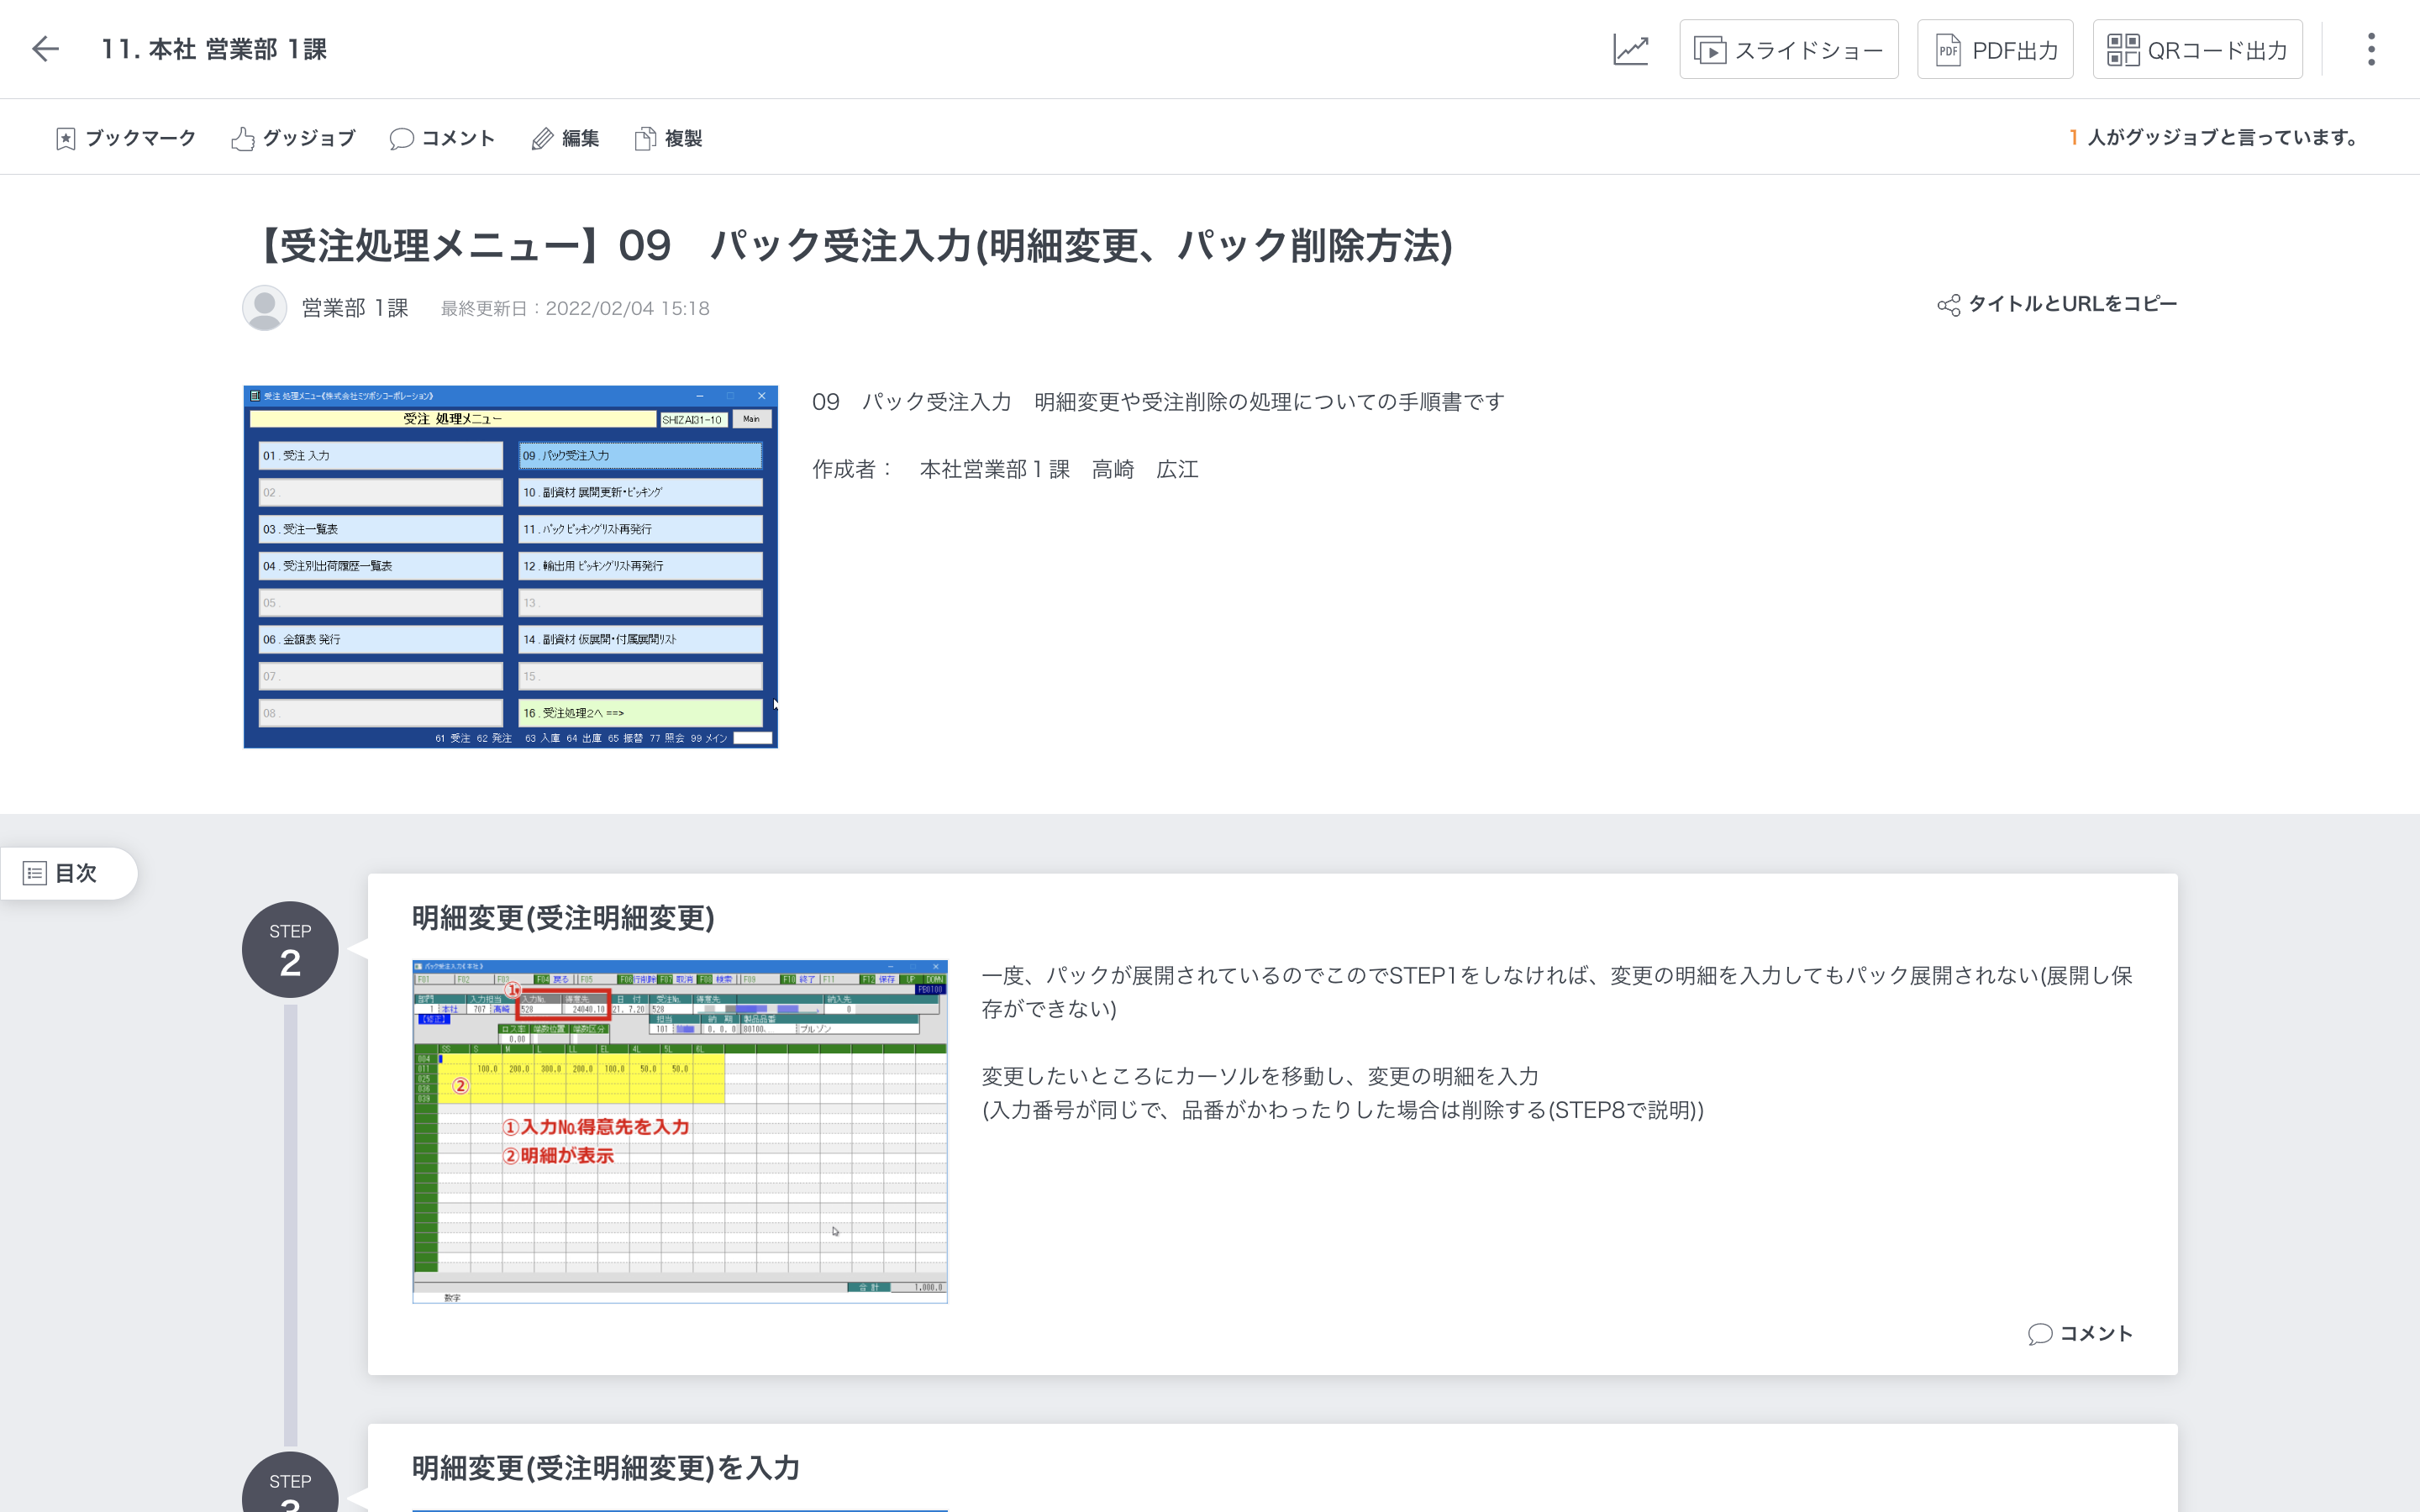Open コメント from the top action bar
Viewport: 2420px width, 1512px height.
442,138
